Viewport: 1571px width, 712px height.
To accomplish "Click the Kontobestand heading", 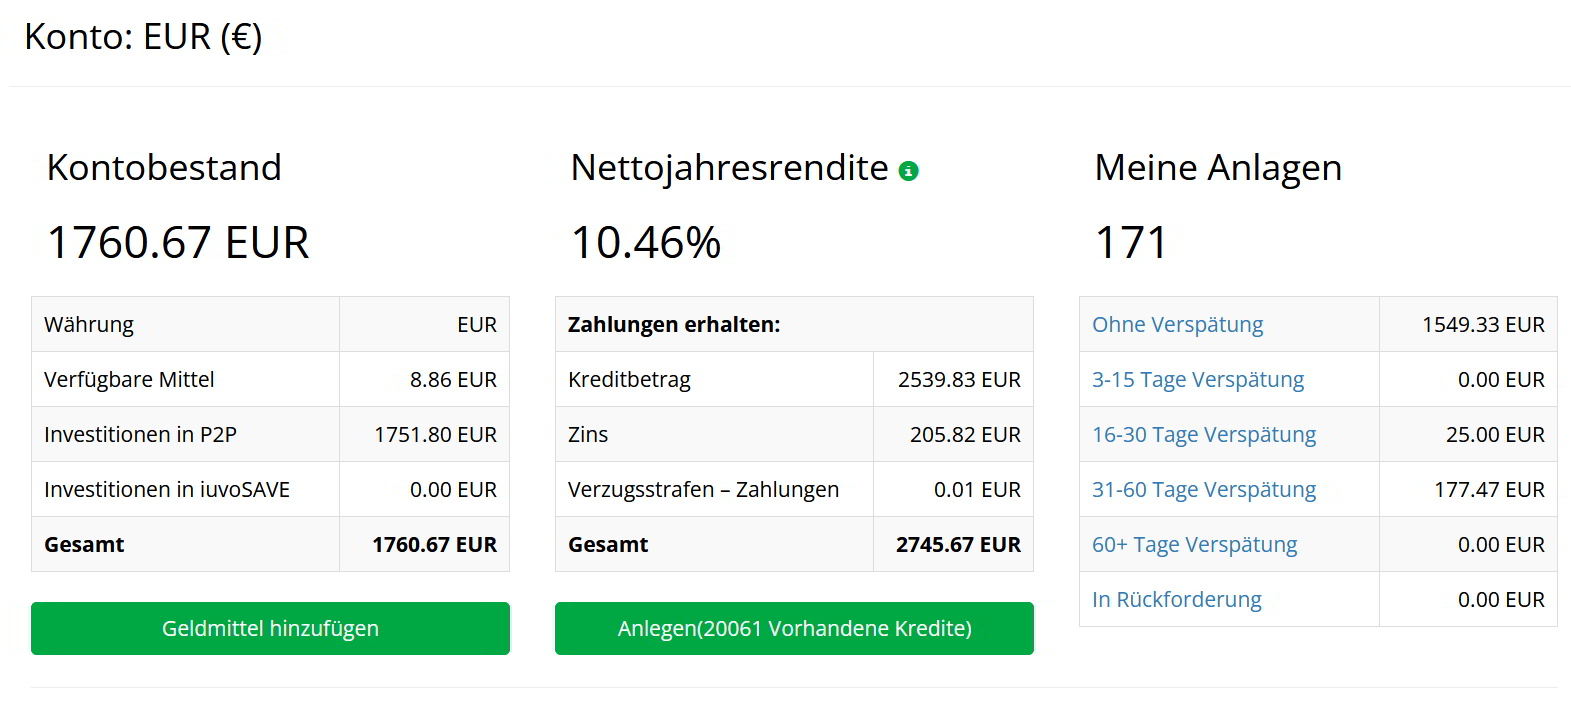I will 164,167.
